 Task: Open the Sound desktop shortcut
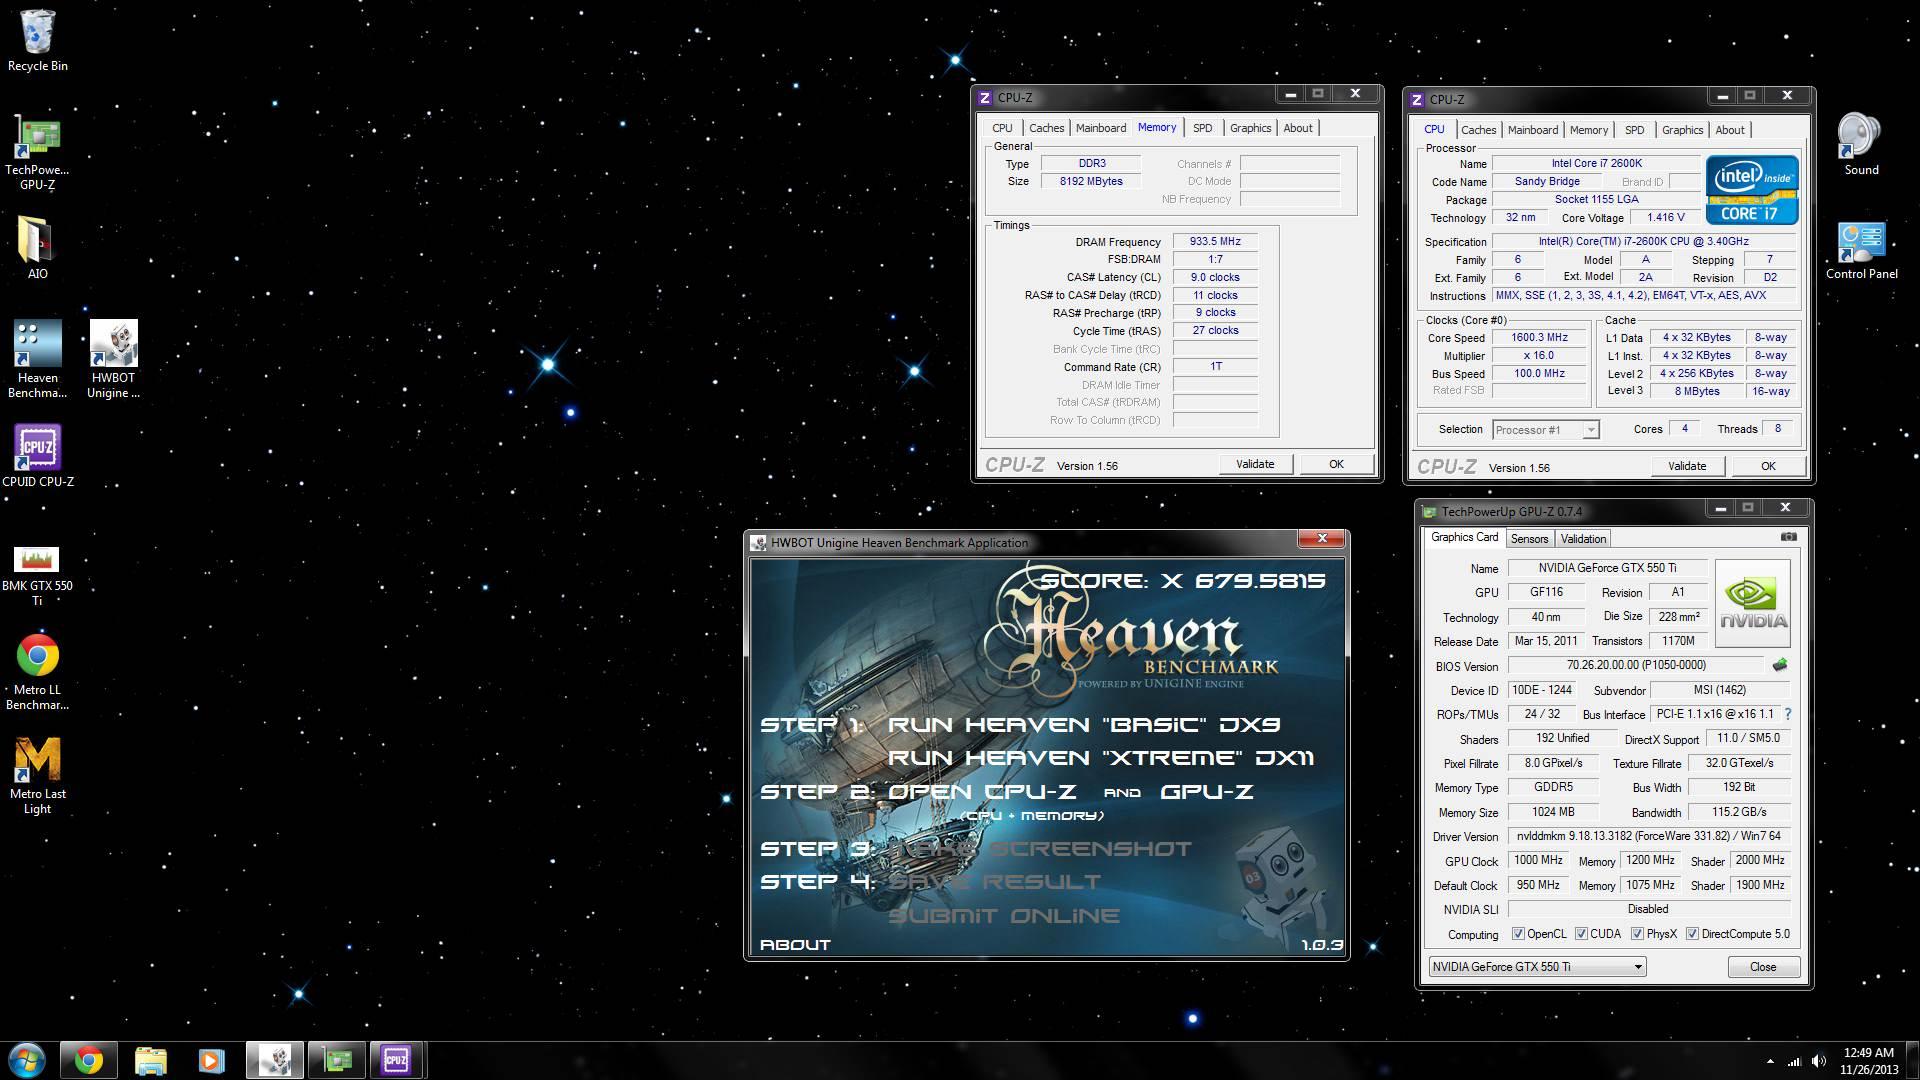[1861, 144]
